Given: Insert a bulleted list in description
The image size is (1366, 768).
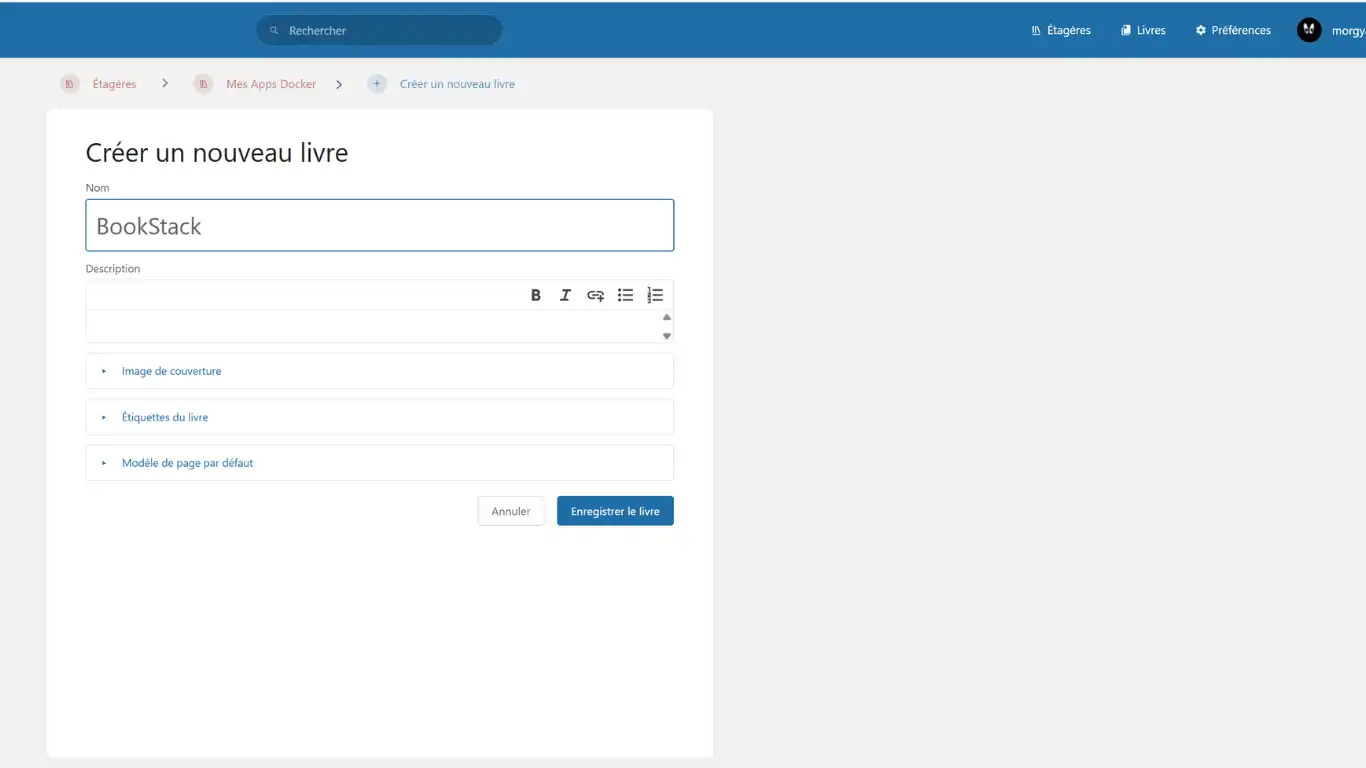Looking at the screenshot, I should point(625,295).
